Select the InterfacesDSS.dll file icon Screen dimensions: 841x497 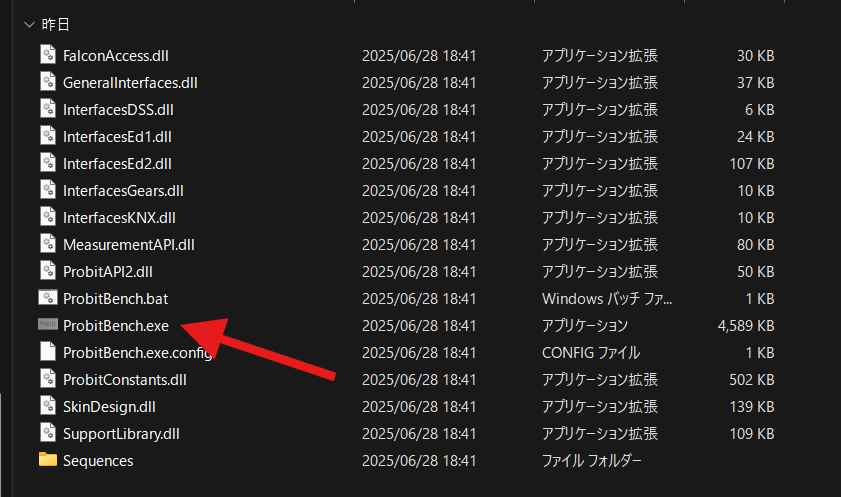pos(48,109)
